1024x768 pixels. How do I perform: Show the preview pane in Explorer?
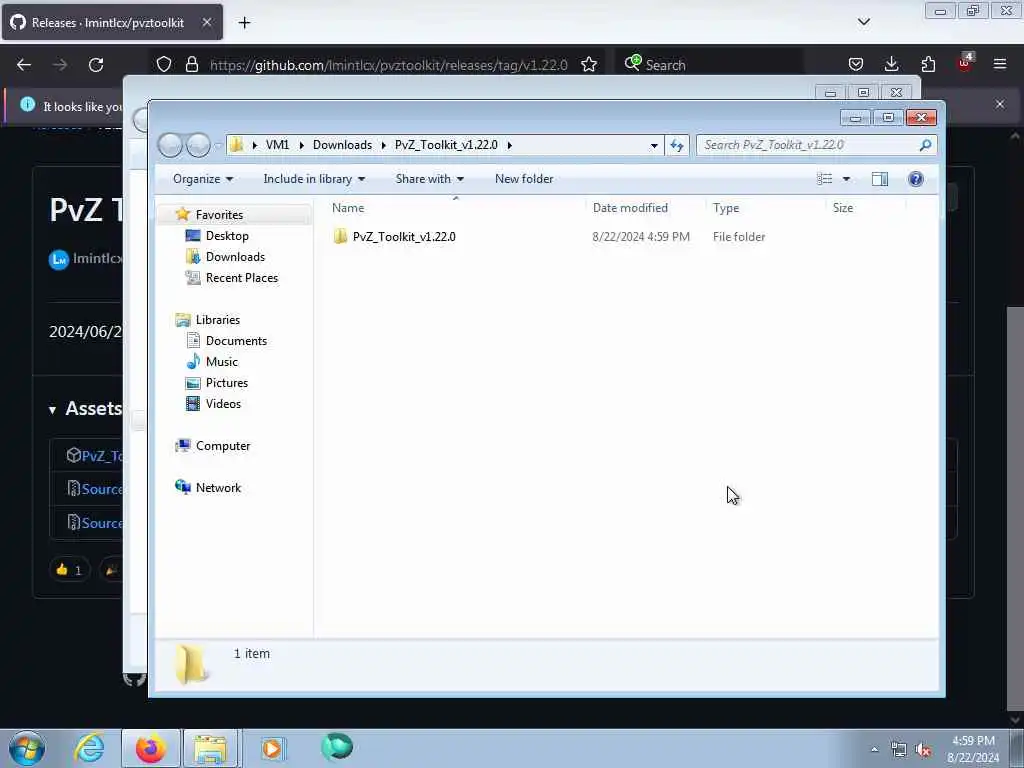point(880,179)
